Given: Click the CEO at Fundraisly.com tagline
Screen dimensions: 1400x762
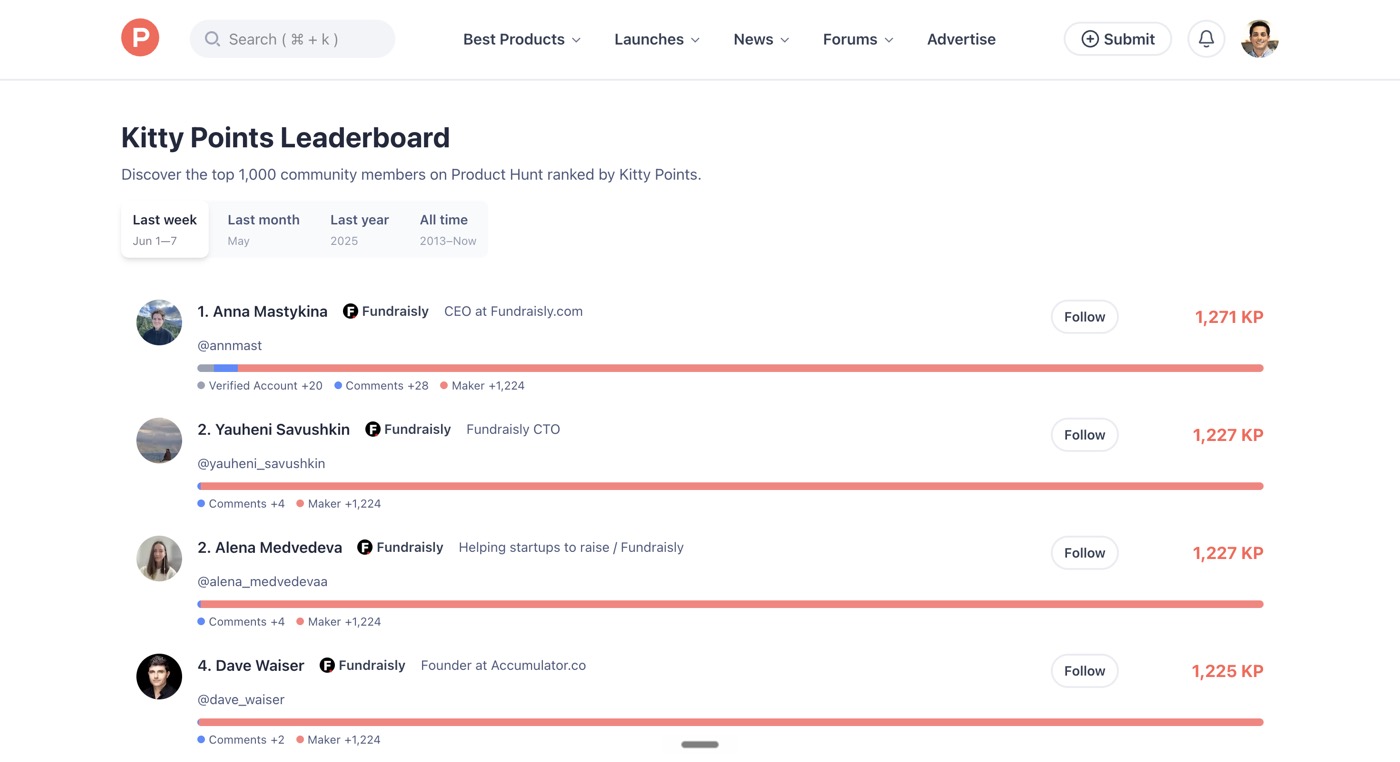Looking at the screenshot, I should pos(513,311).
